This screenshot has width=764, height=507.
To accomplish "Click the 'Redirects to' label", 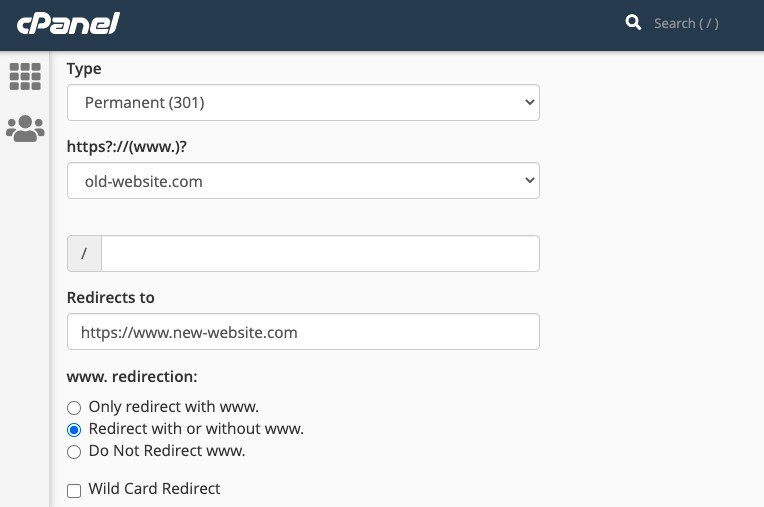I will [111, 298].
